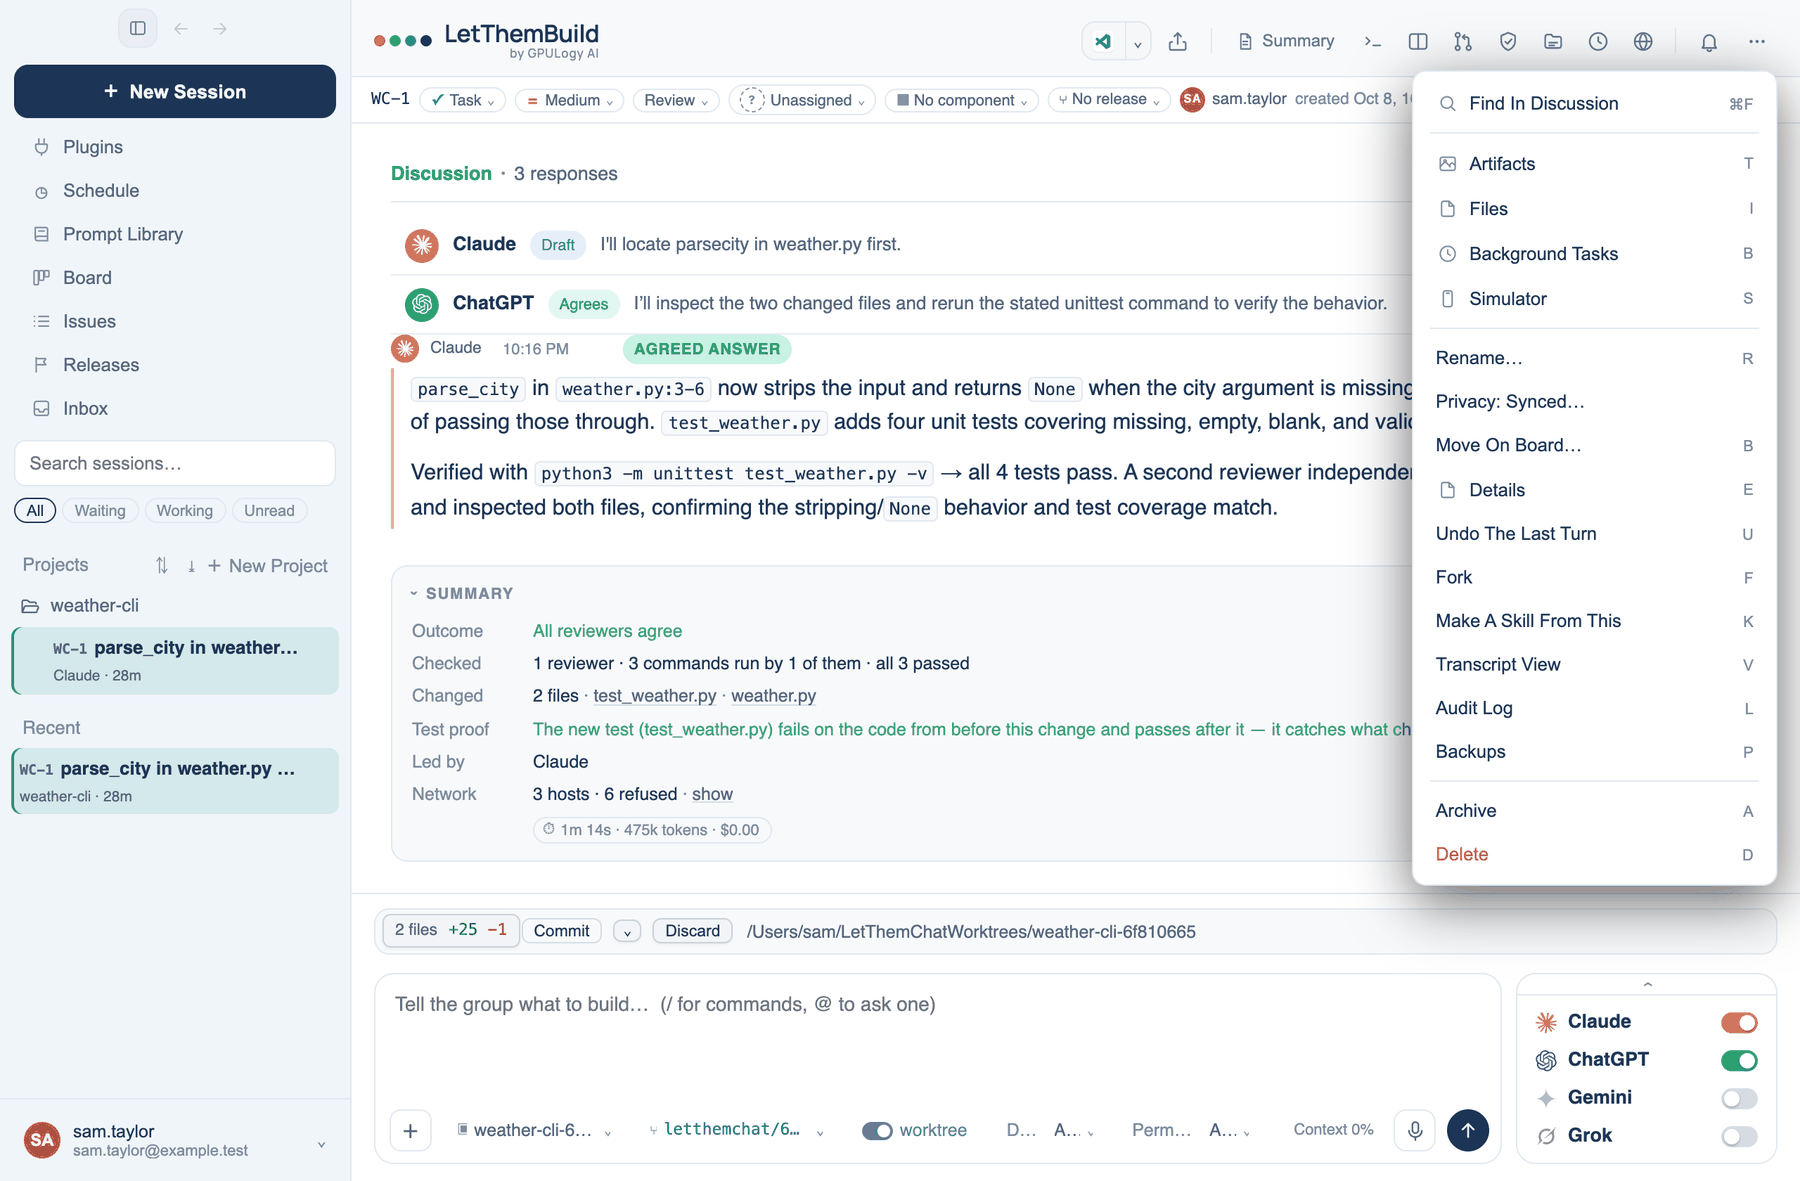Click the show network hosts link
1800x1181 pixels.
(712, 794)
